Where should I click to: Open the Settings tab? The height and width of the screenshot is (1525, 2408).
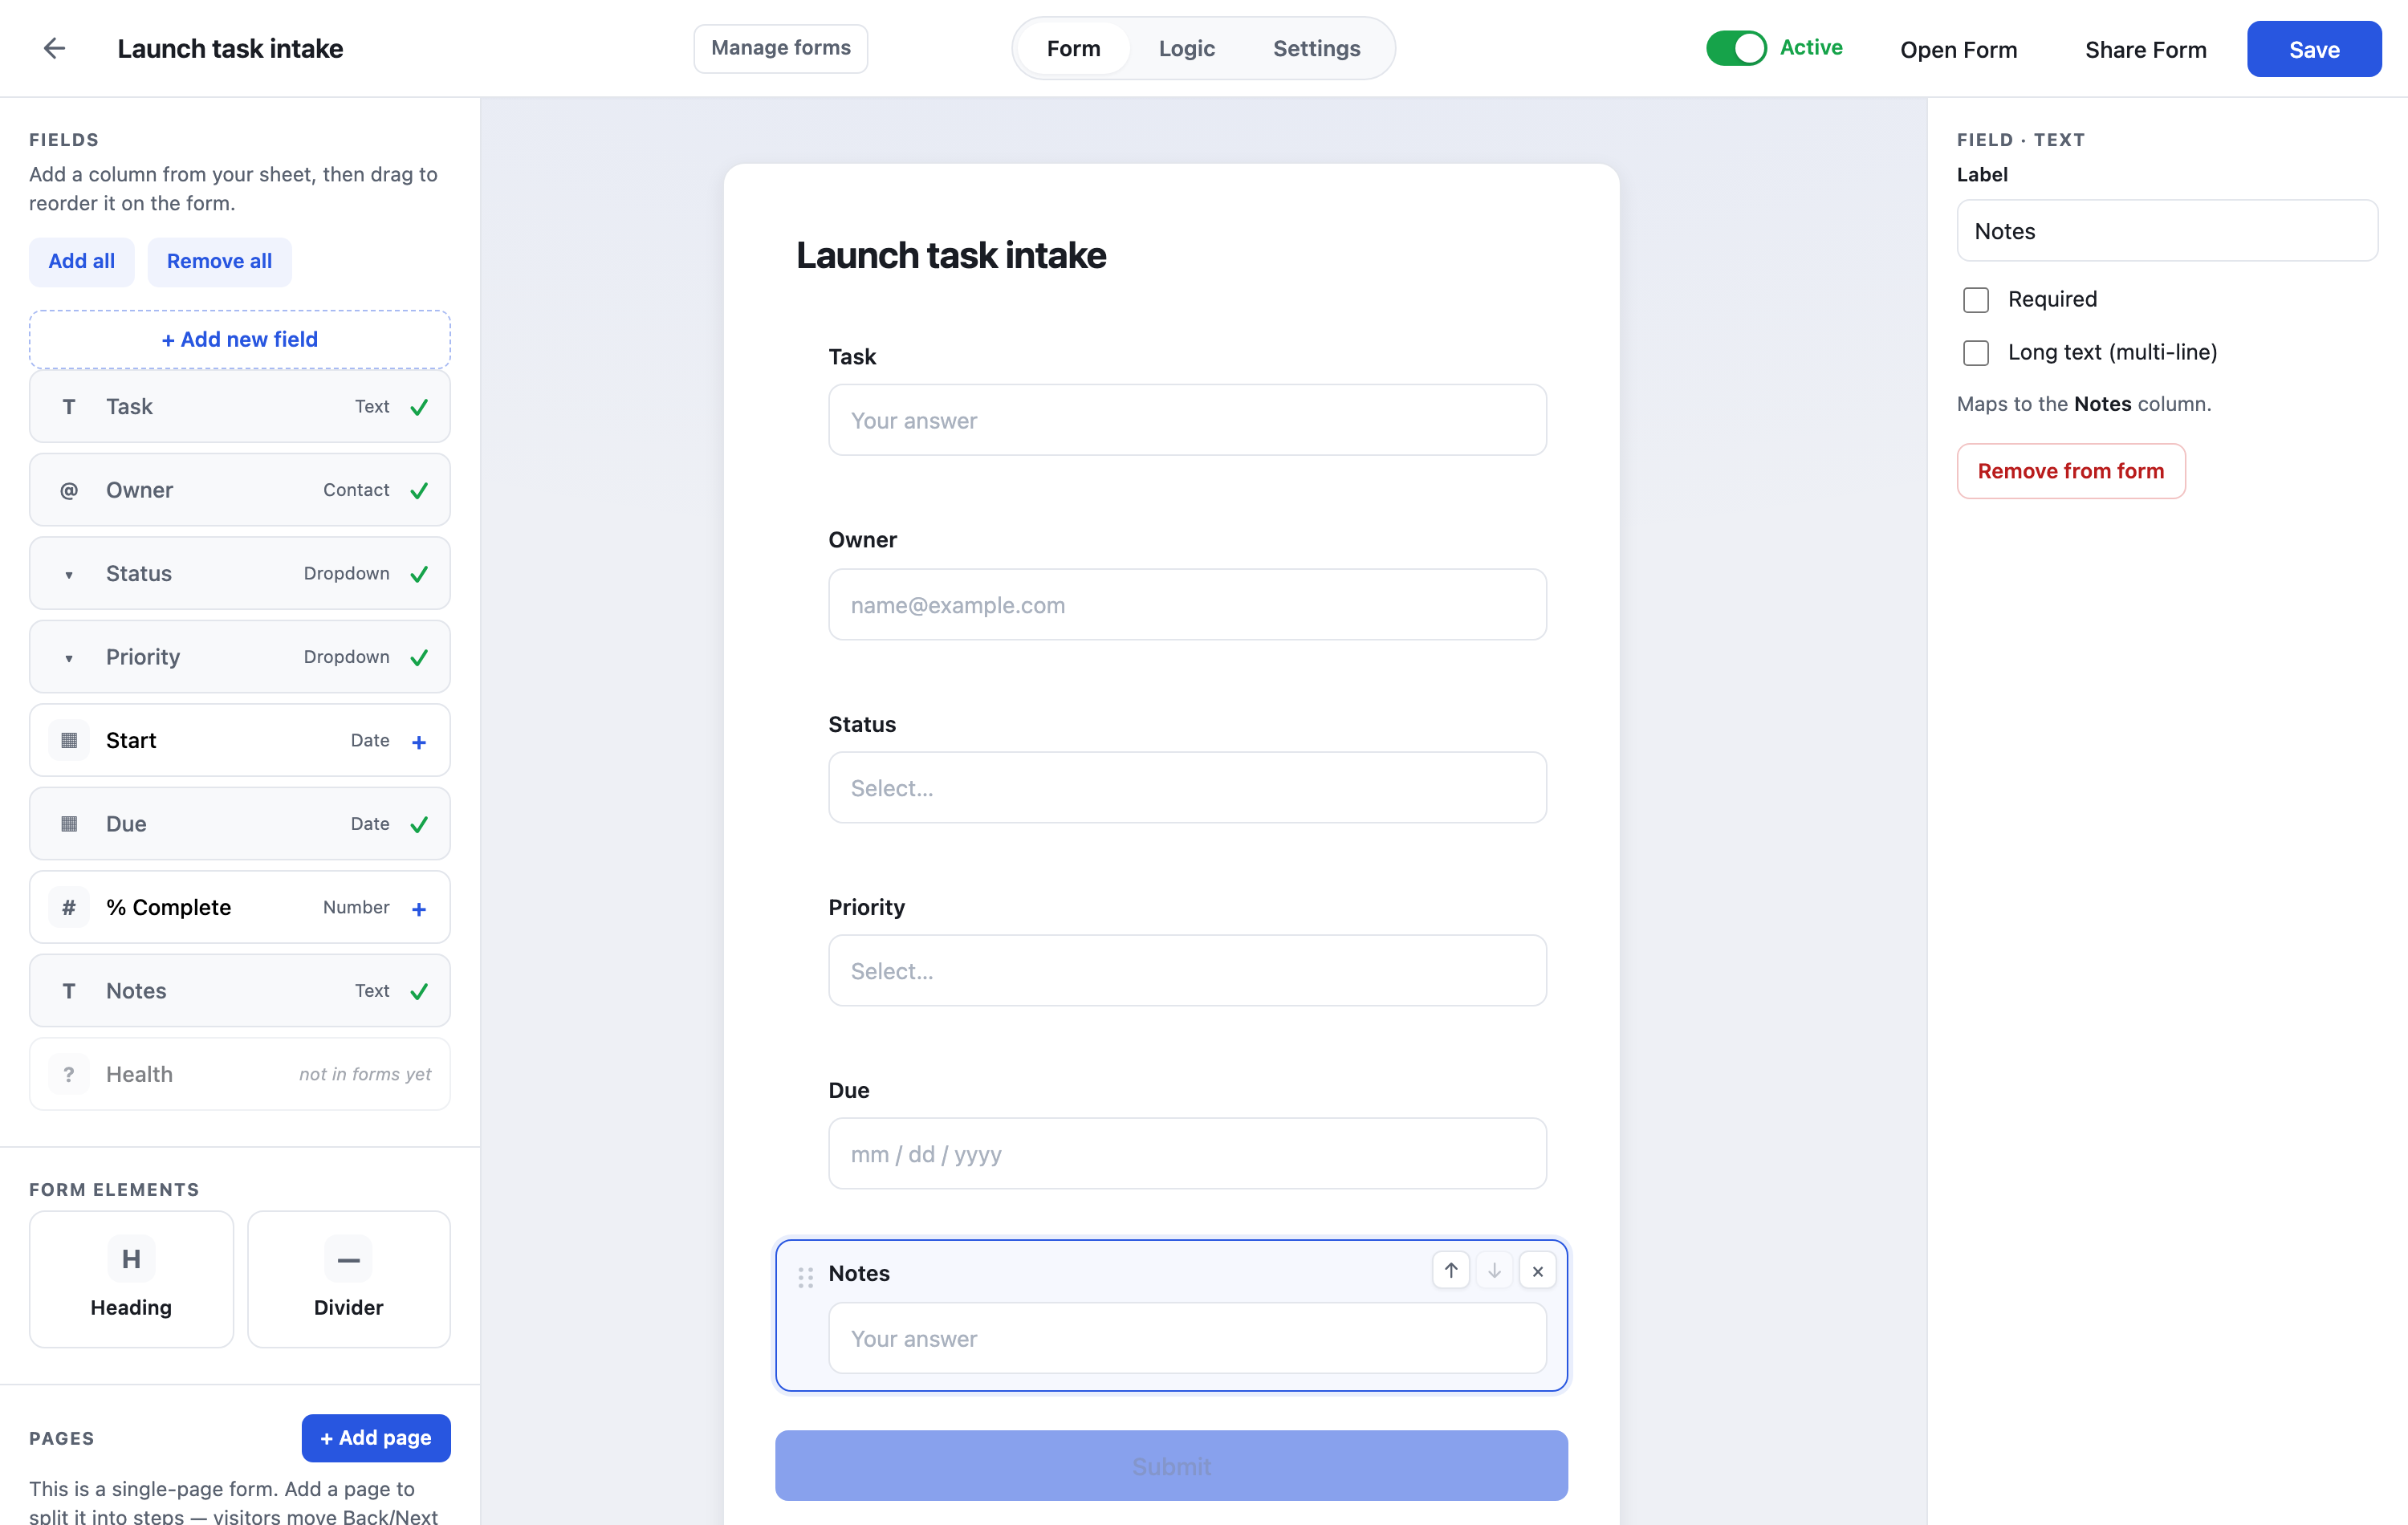pyautogui.click(x=1316, y=48)
